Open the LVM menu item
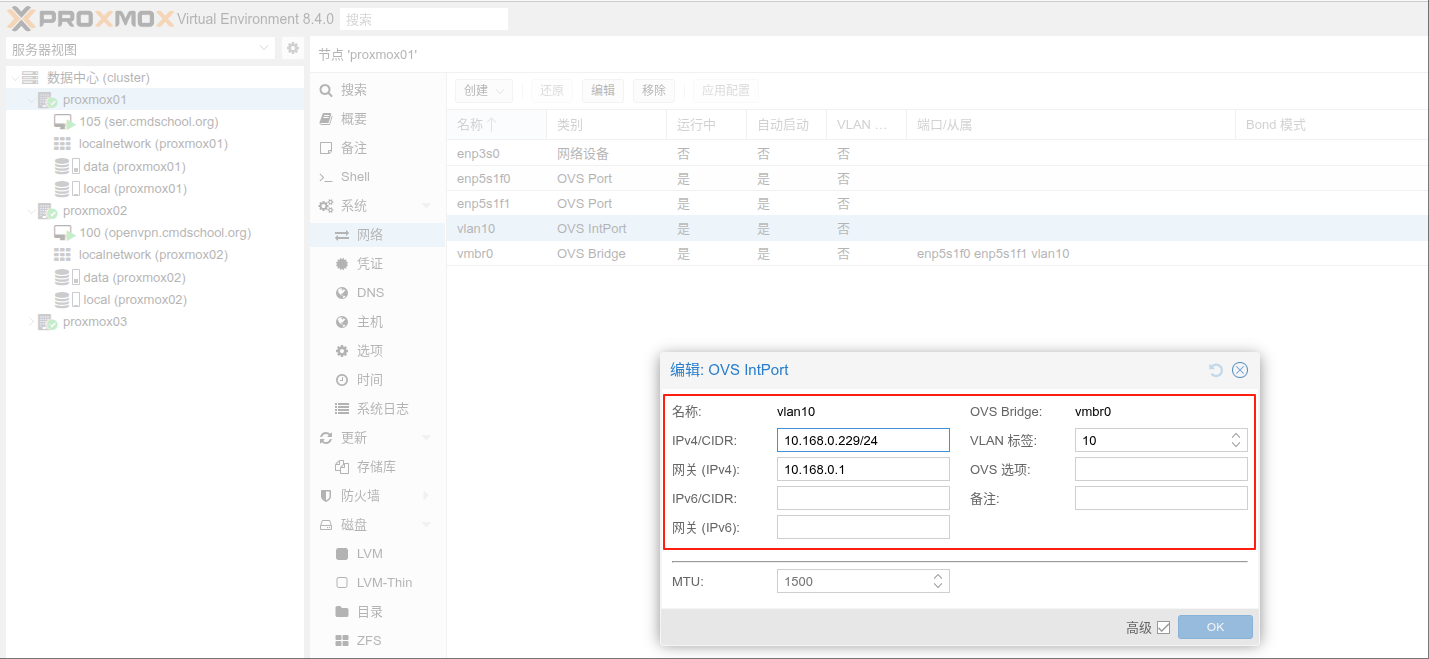Image resolution: width=1429 pixels, height=659 pixels. (x=377, y=554)
